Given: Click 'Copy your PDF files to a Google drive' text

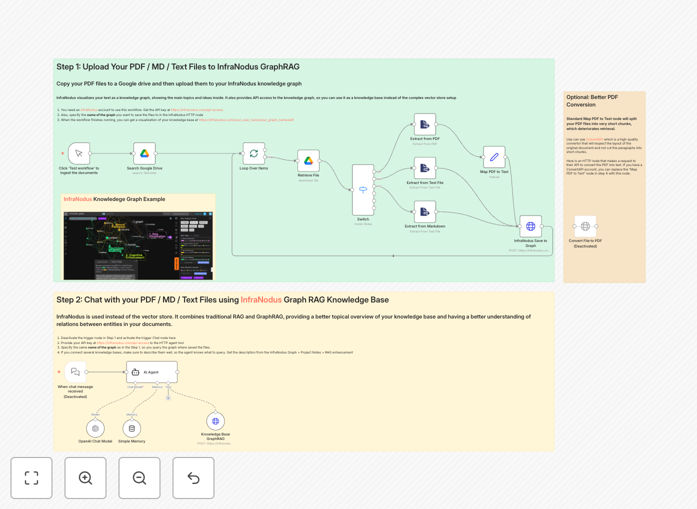Looking at the screenshot, I should click(179, 84).
